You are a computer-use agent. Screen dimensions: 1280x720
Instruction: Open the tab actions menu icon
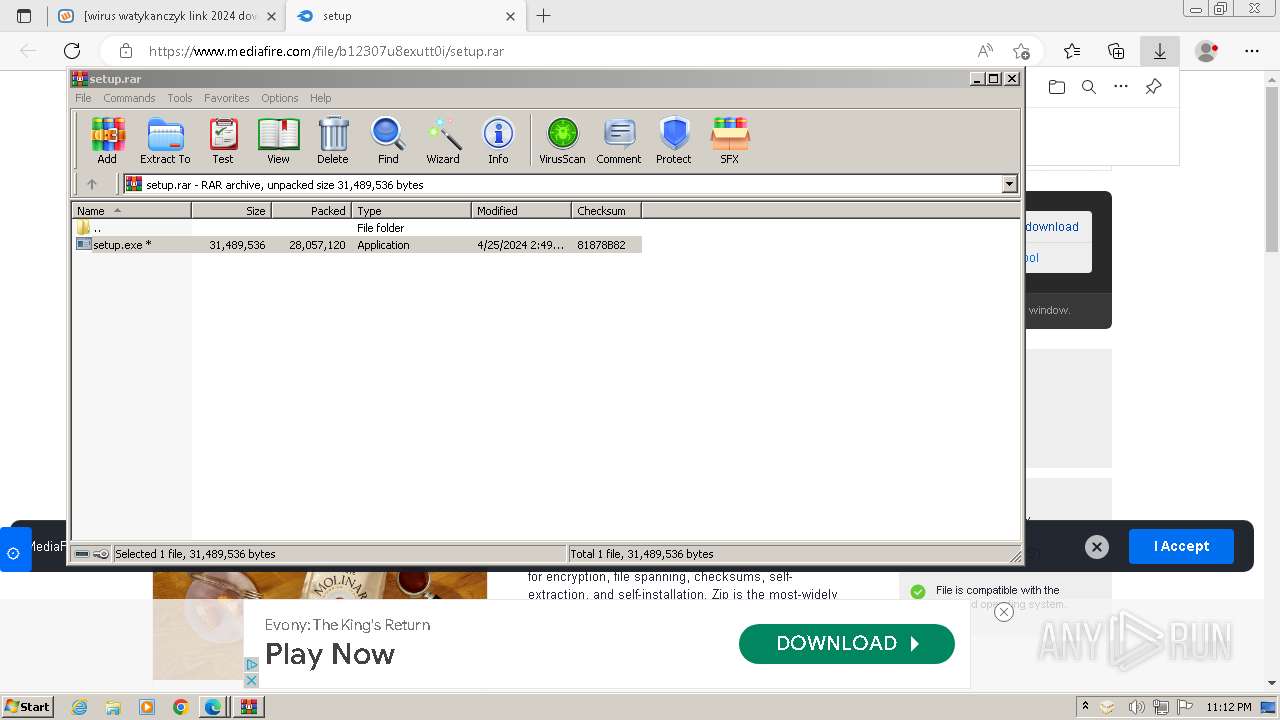[24, 16]
